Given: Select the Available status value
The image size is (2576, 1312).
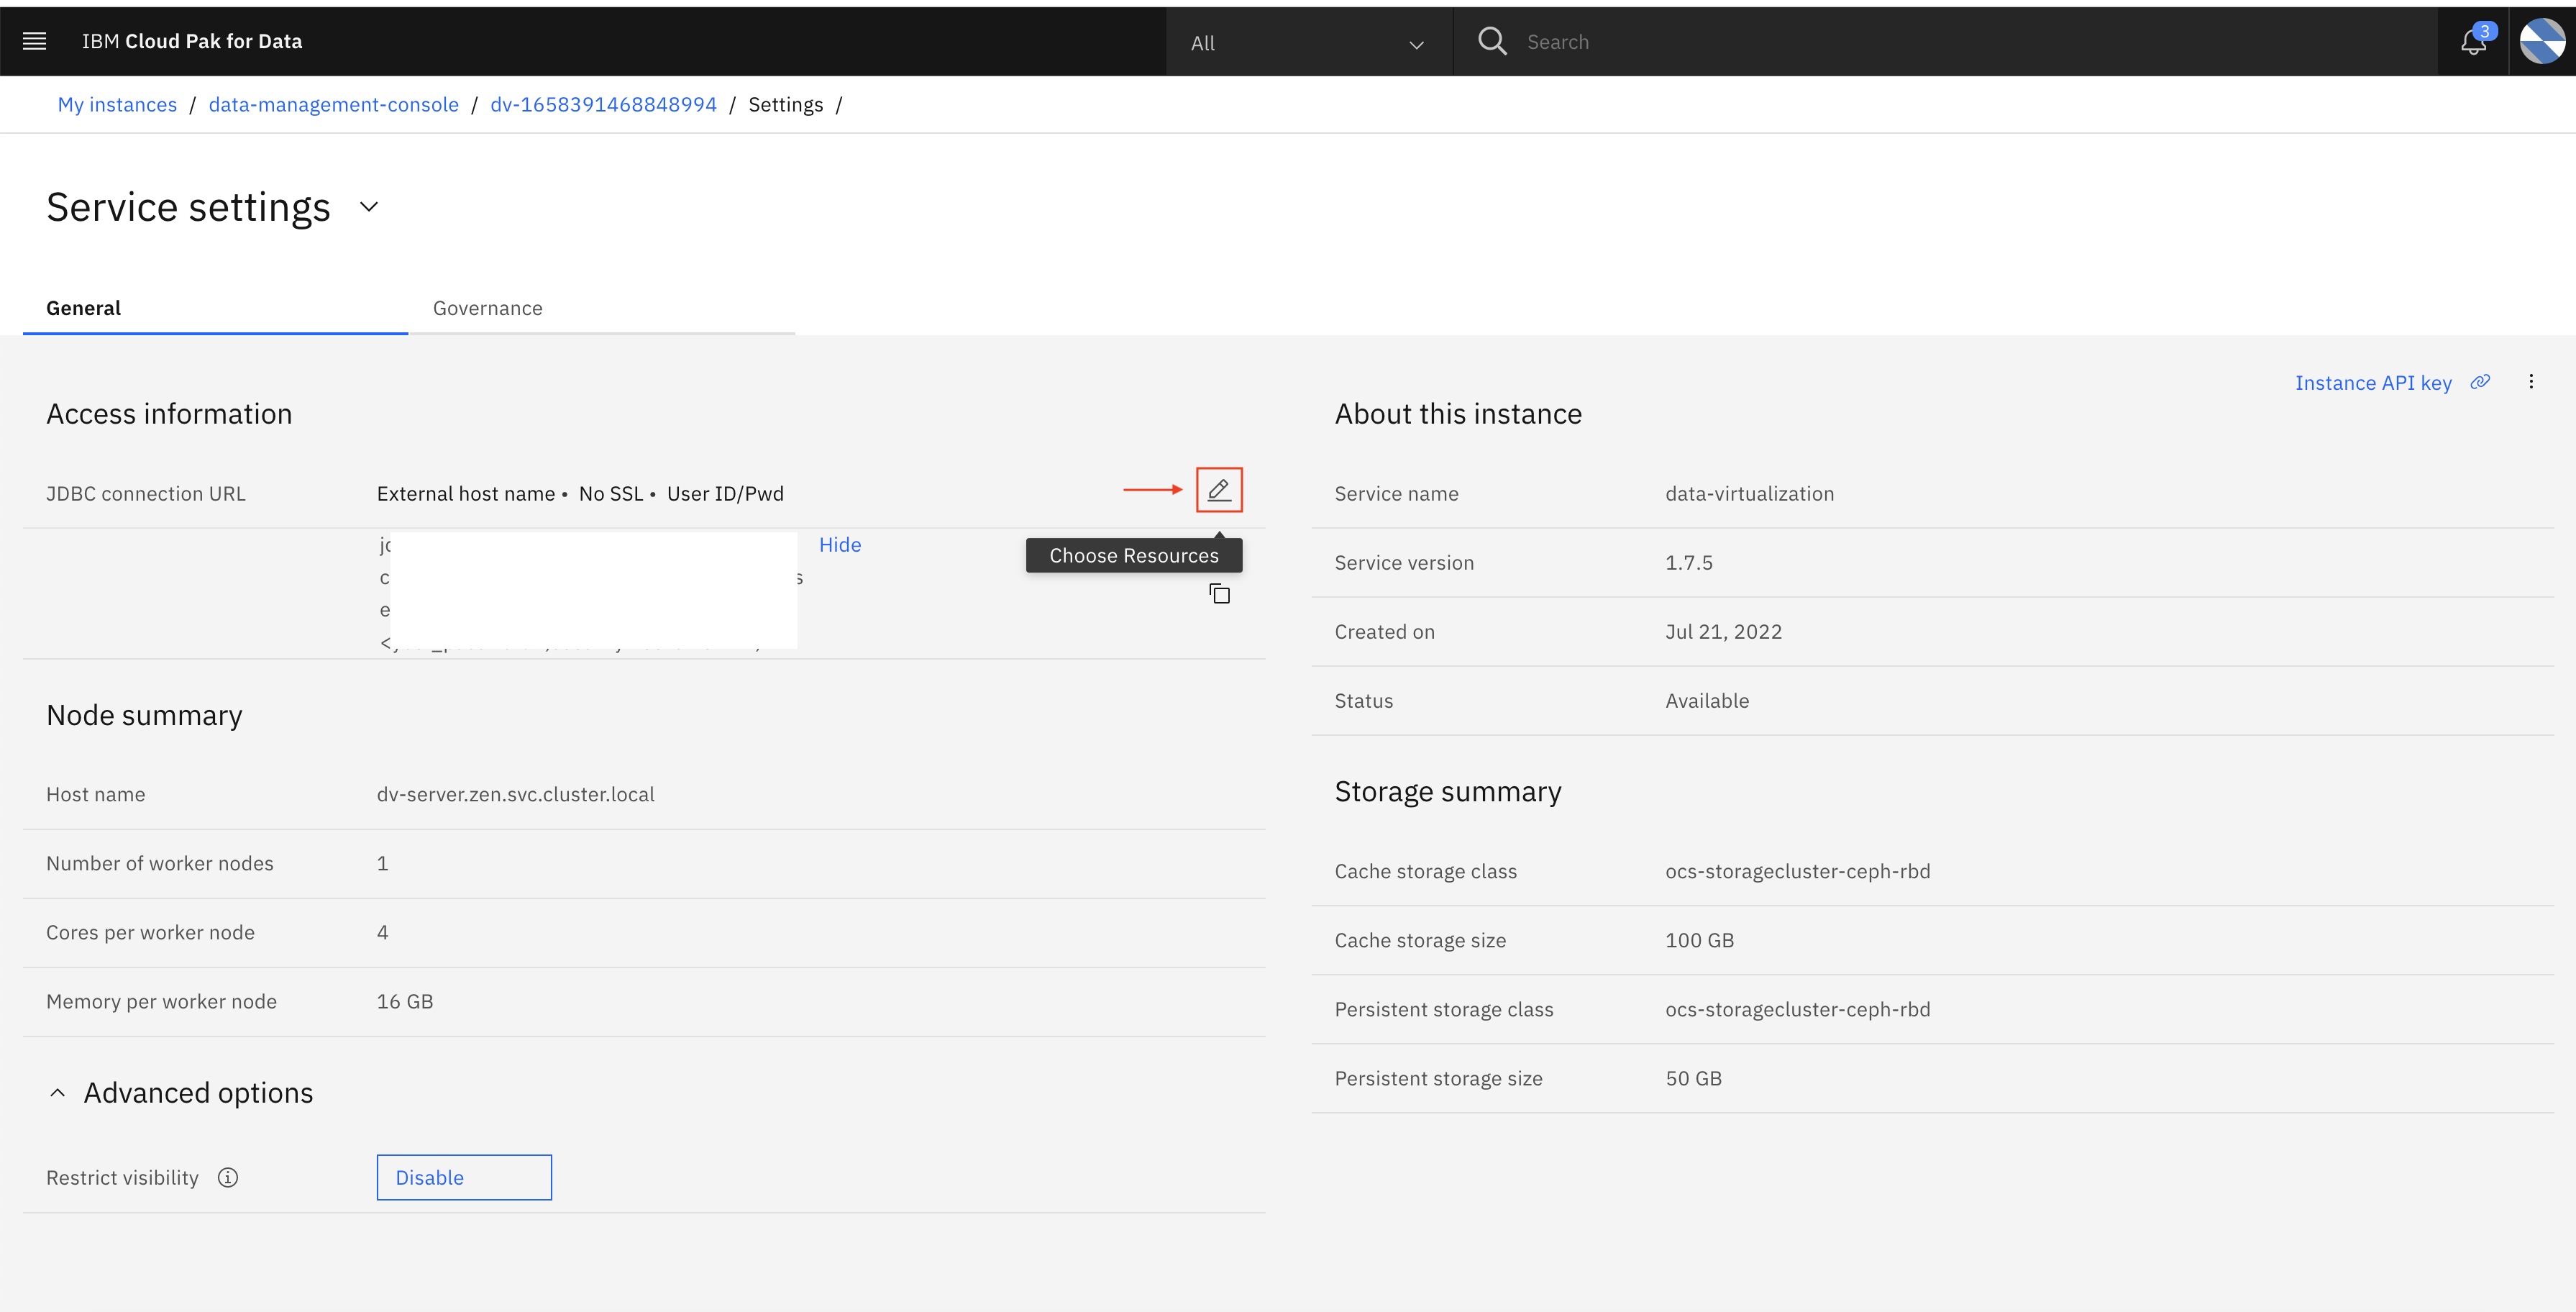Looking at the screenshot, I should (x=1707, y=701).
